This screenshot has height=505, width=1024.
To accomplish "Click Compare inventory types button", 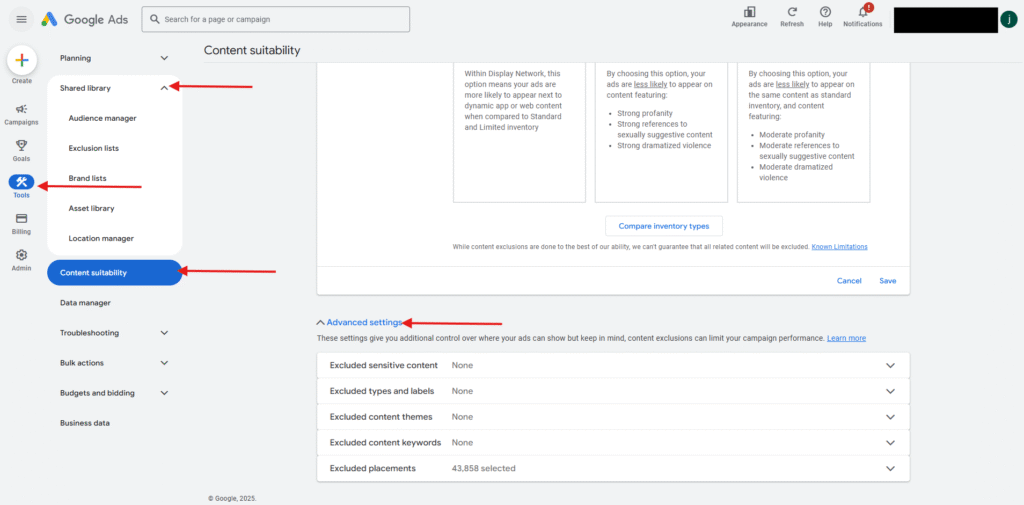I will coord(664,226).
